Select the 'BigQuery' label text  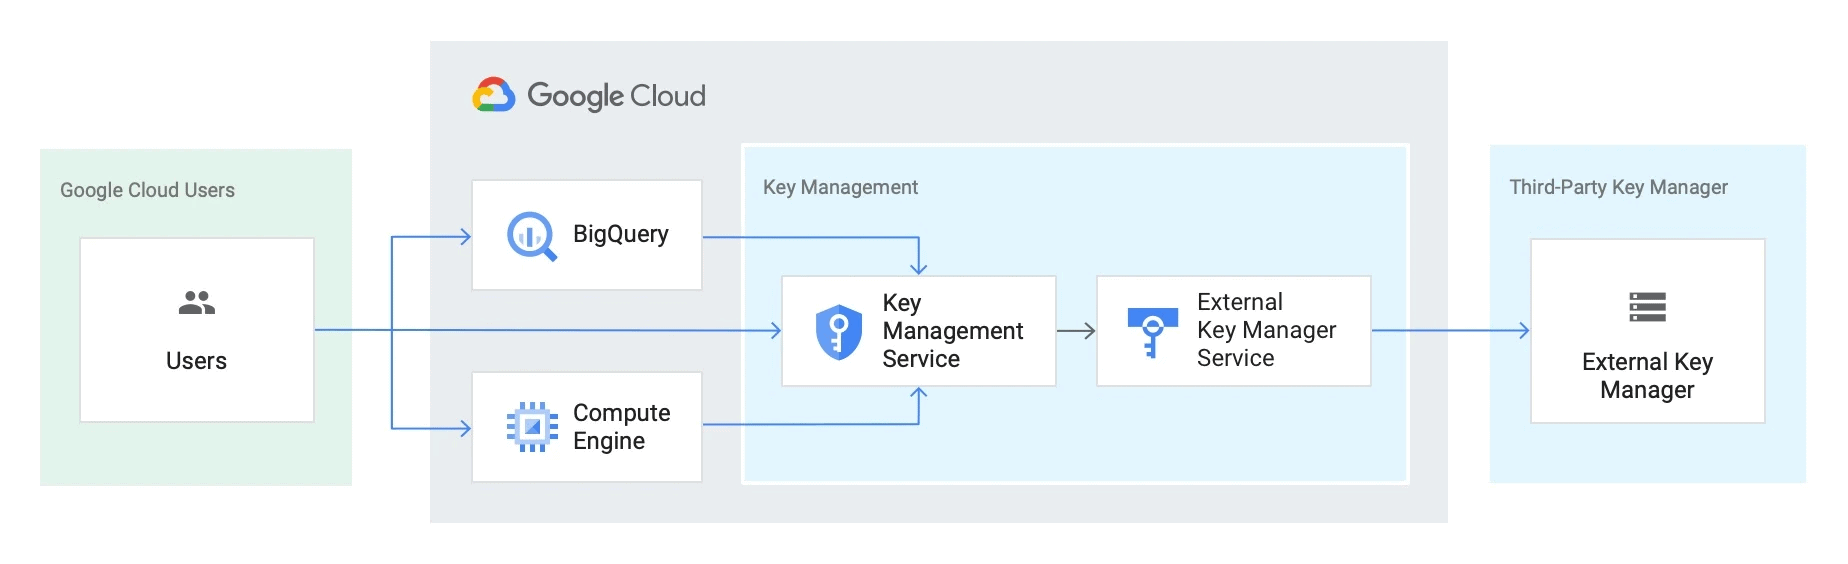[621, 235]
